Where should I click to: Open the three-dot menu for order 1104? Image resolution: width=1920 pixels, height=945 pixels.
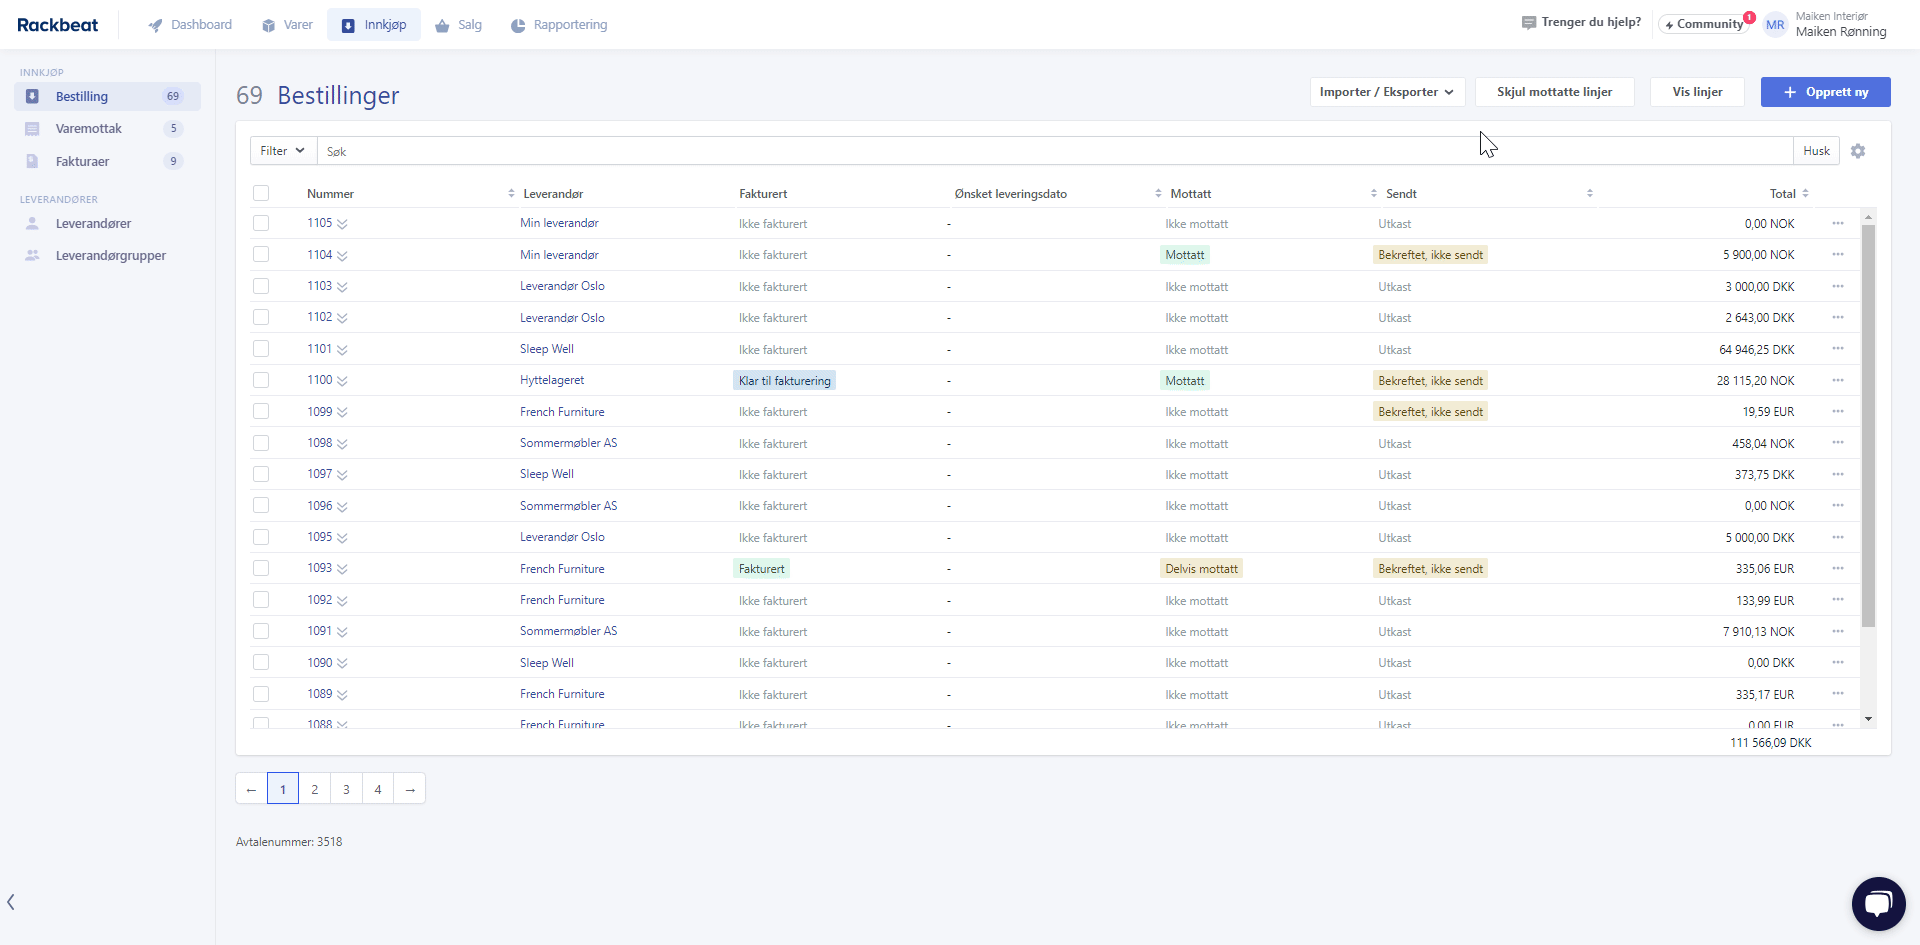coord(1837,255)
